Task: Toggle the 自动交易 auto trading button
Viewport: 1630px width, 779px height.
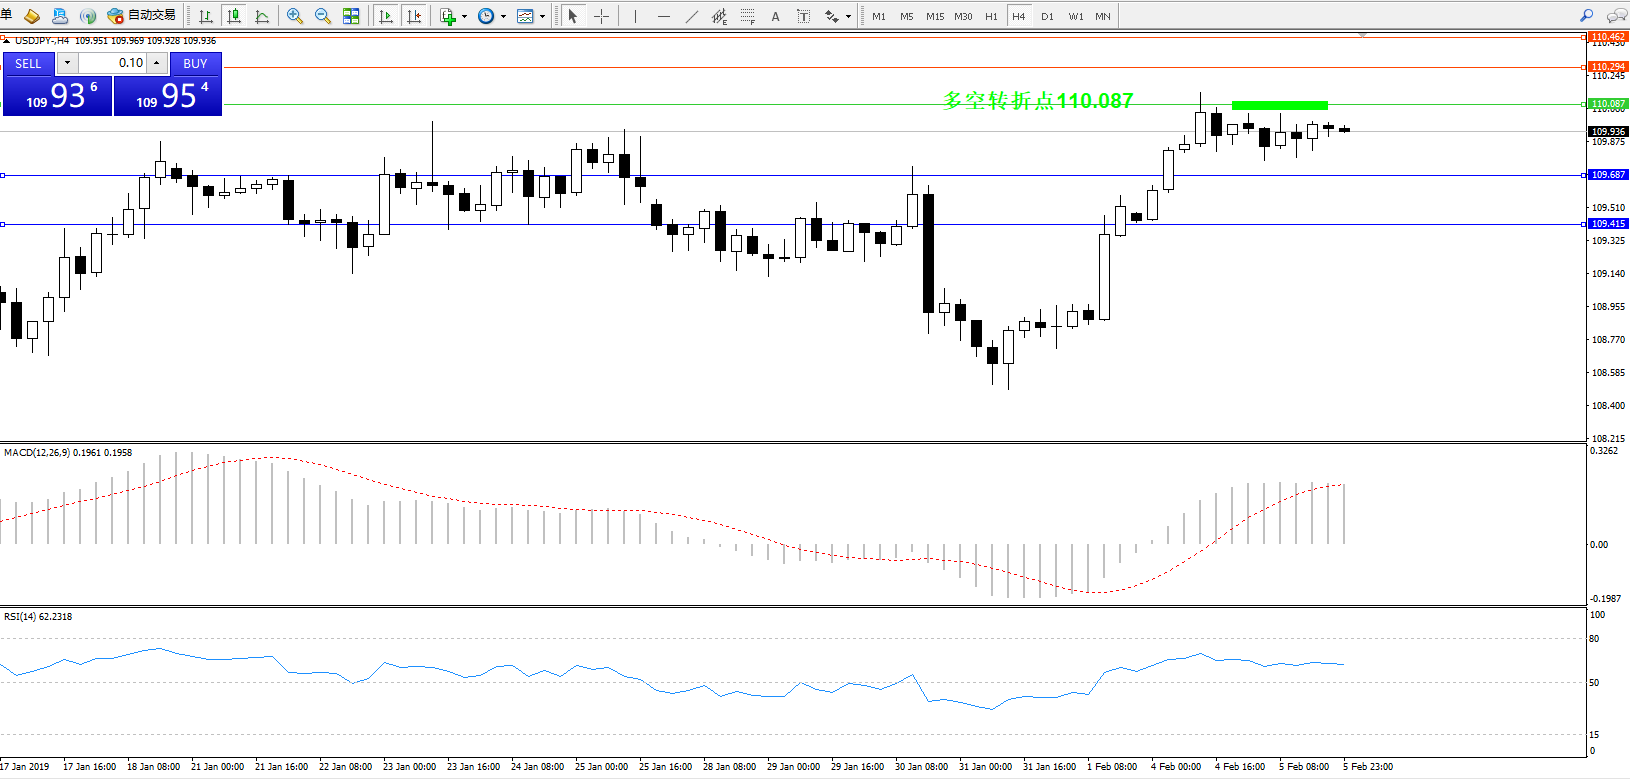Action: click(x=141, y=16)
